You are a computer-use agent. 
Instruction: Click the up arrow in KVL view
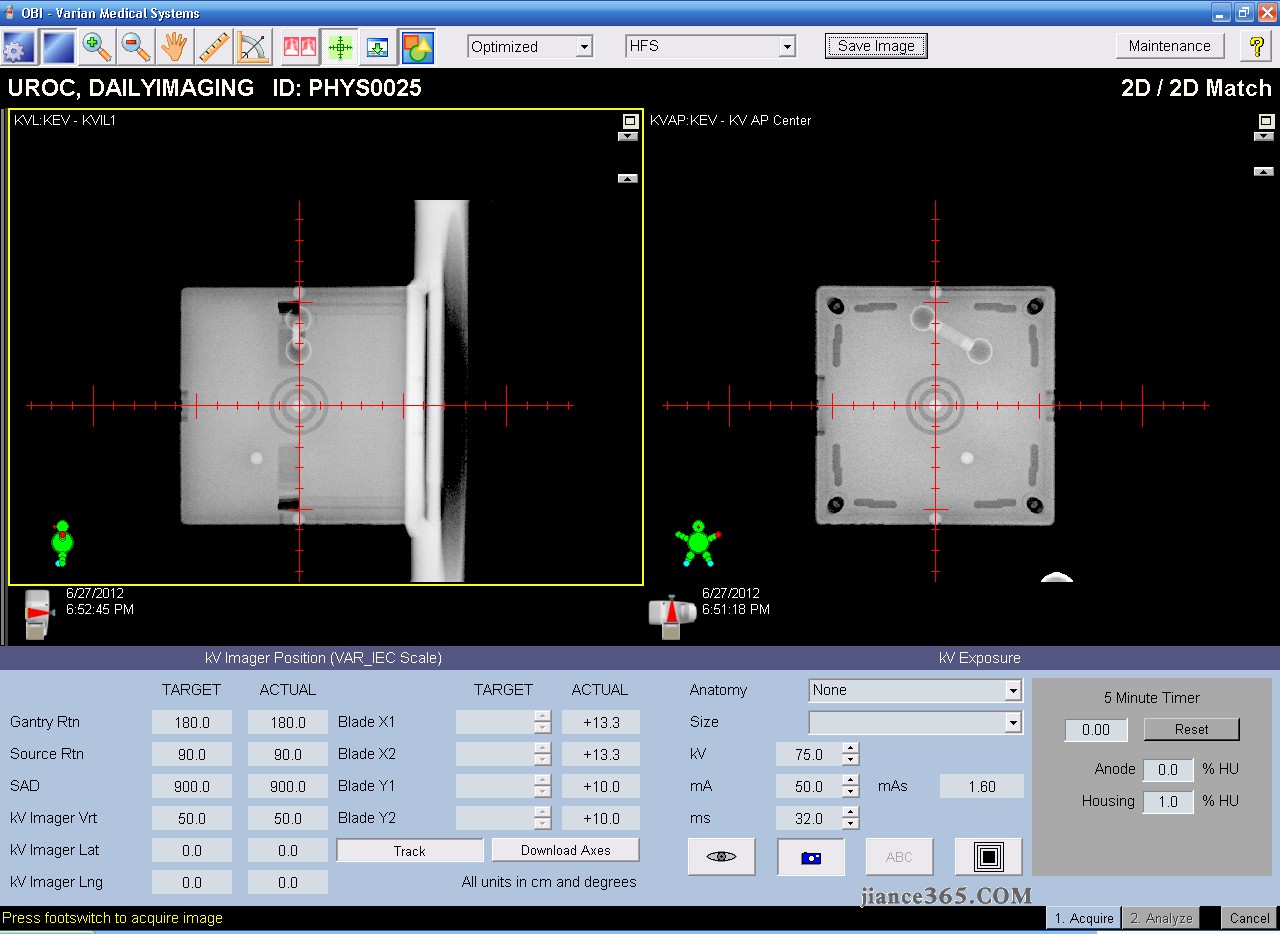(x=628, y=178)
